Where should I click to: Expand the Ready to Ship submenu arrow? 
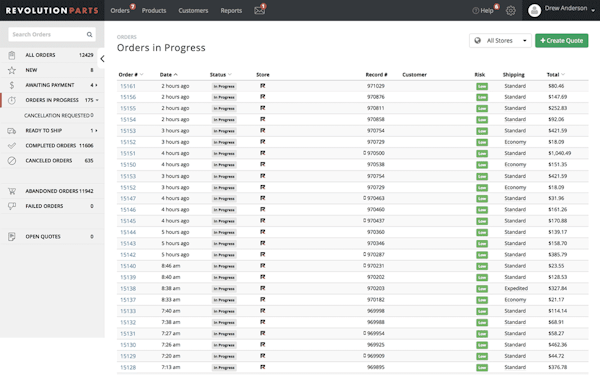96,130
